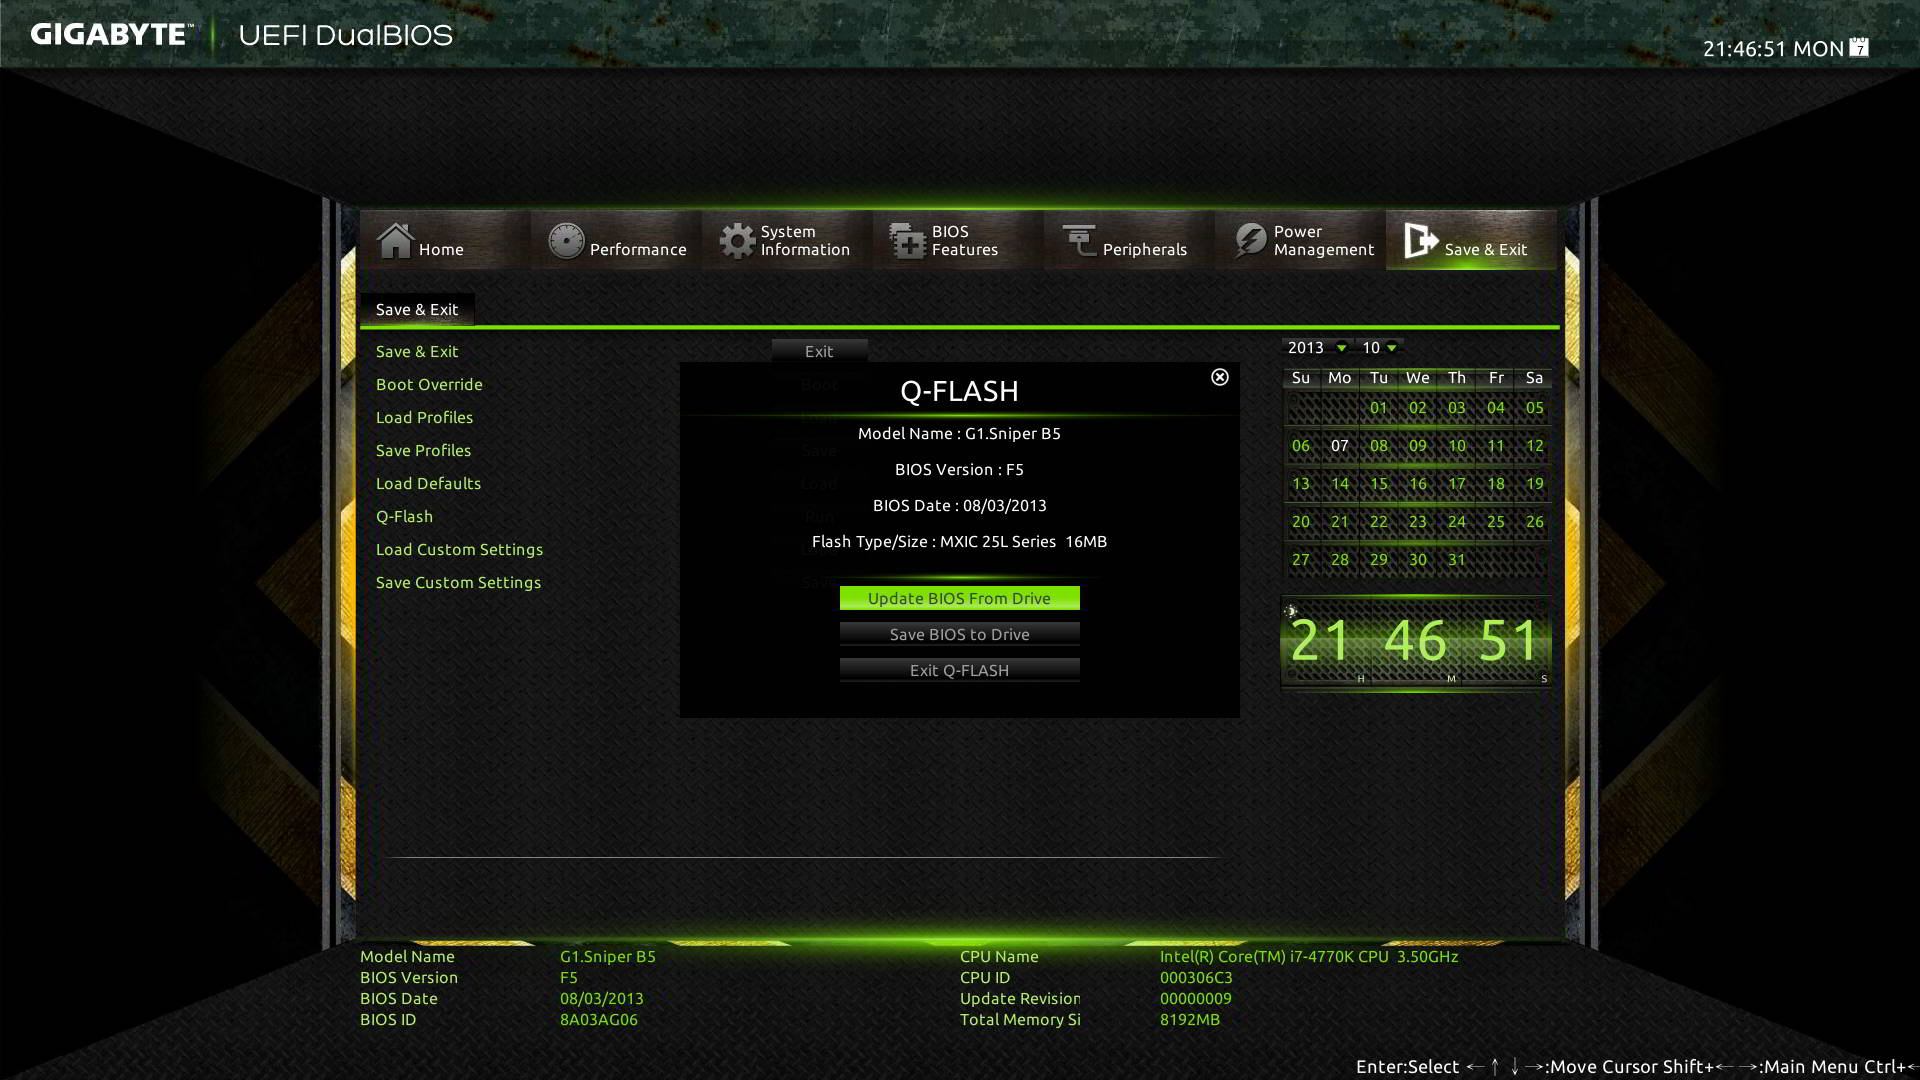Screen dimensions: 1920x1080
Task: Open the year 2013 dropdown
Action: pos(1316,347)
